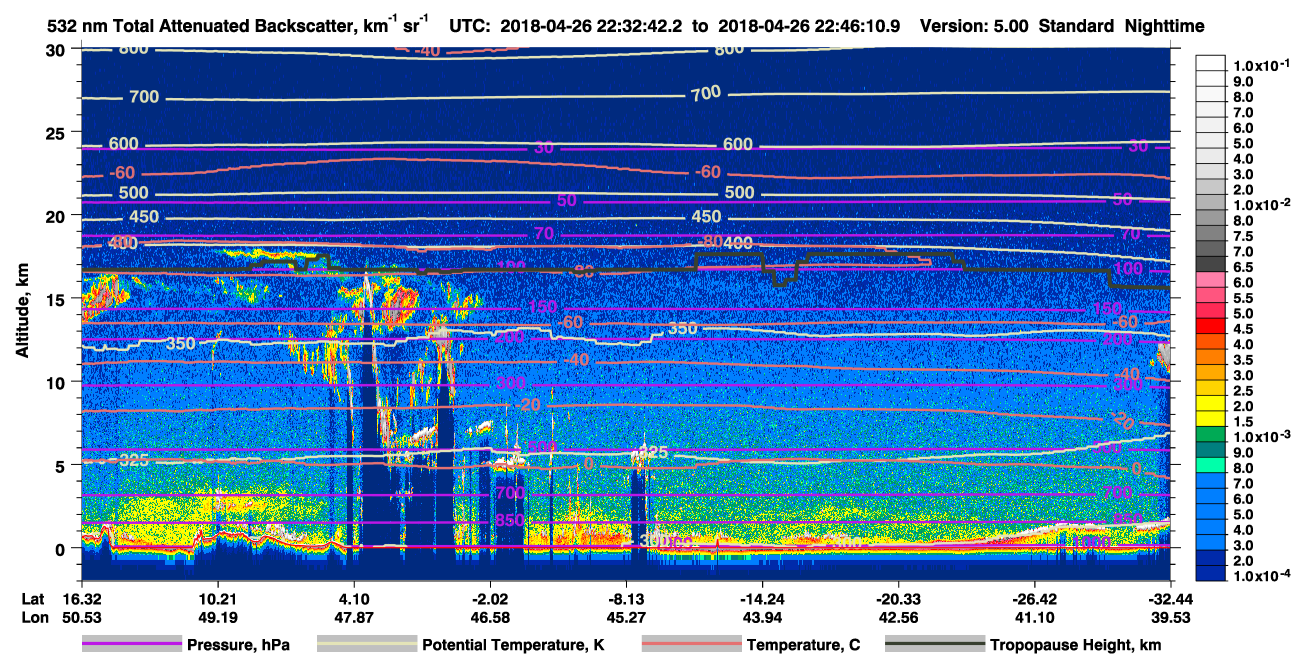Click the latitude value '16.32'

coord(81,599)
